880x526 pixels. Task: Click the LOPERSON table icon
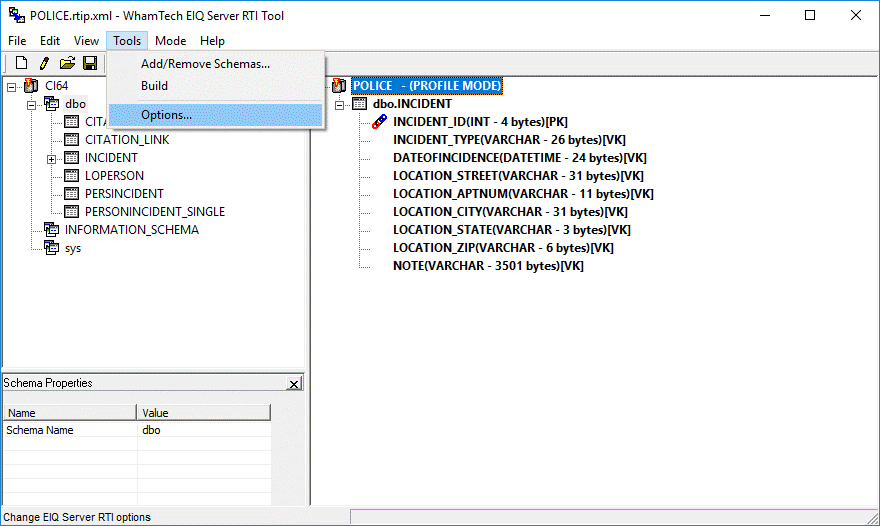[x=71, y=176]
